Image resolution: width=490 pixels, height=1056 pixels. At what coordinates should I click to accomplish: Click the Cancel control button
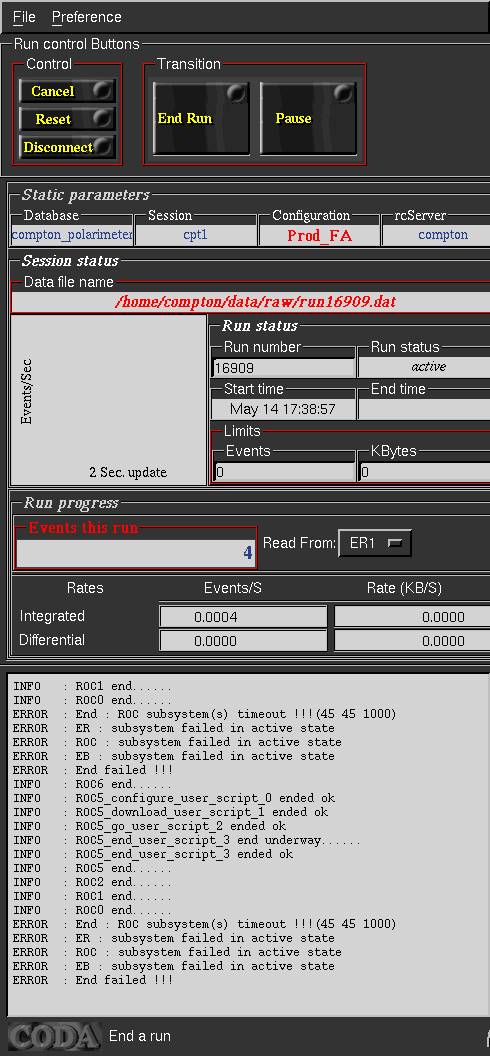pos(67,91)
